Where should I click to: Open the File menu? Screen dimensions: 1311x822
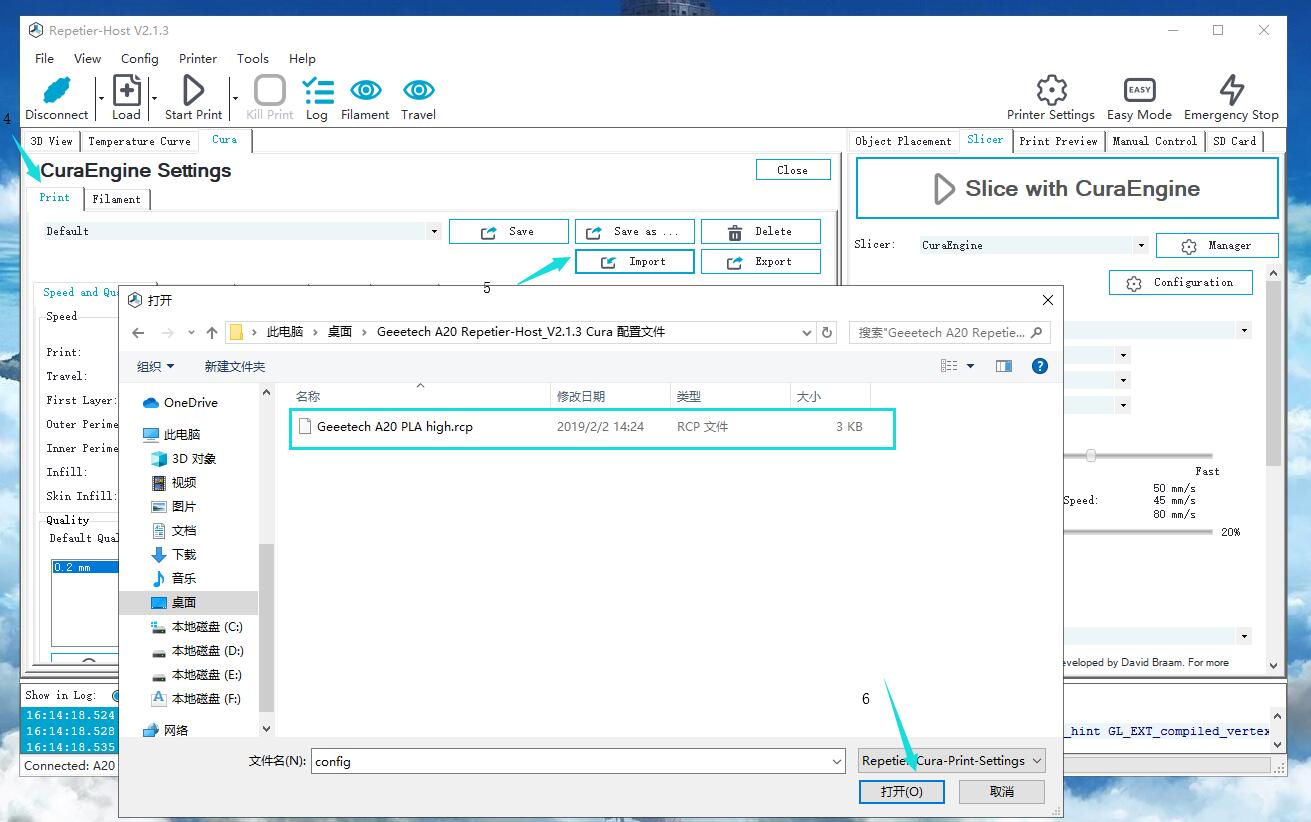pyautogui.click(x=45, y=58)
